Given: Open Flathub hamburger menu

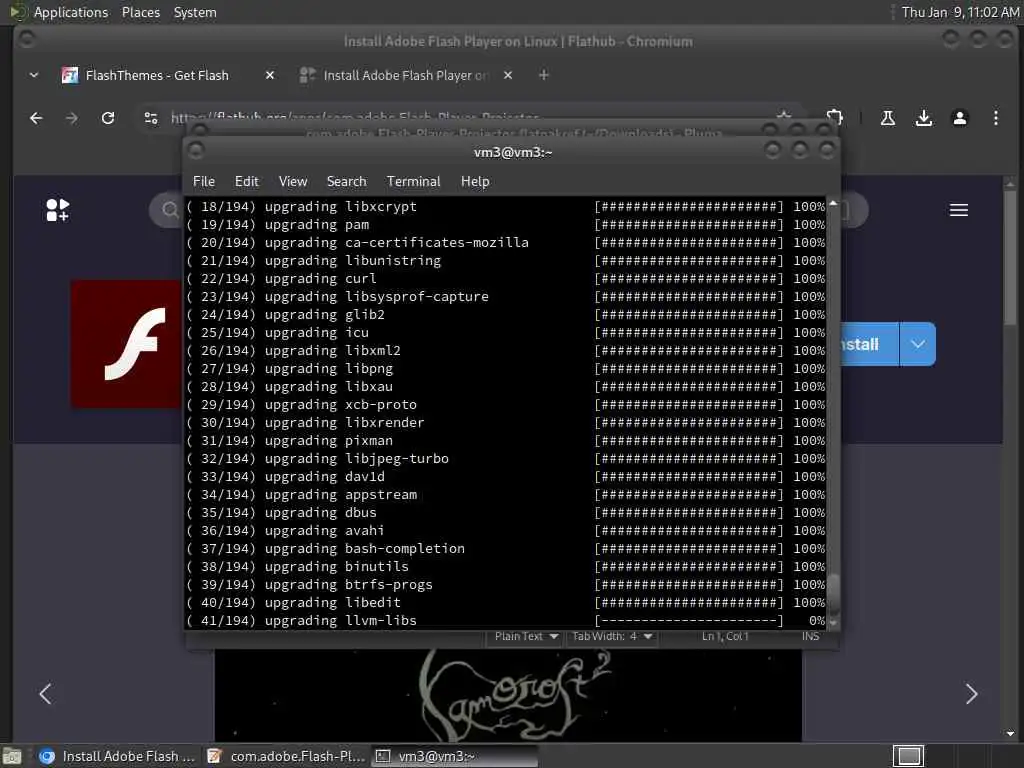Looking at the screenshot, I should 959,210.
